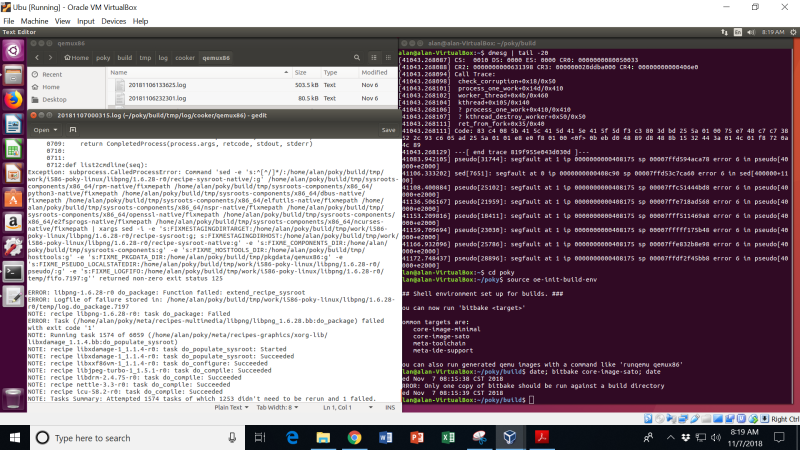
Task: Create new document in gedit toolbar
Action: (73, 130)
